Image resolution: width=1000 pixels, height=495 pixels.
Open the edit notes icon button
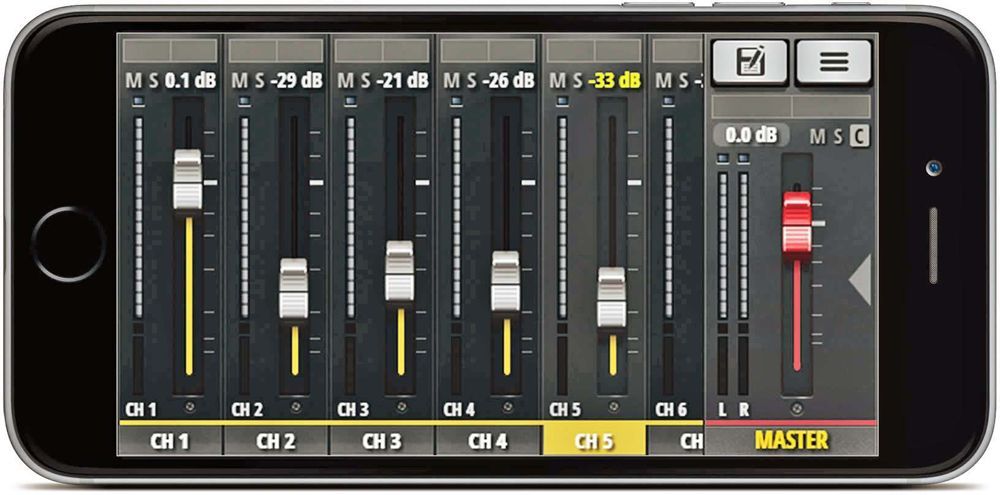coord(750,61)
